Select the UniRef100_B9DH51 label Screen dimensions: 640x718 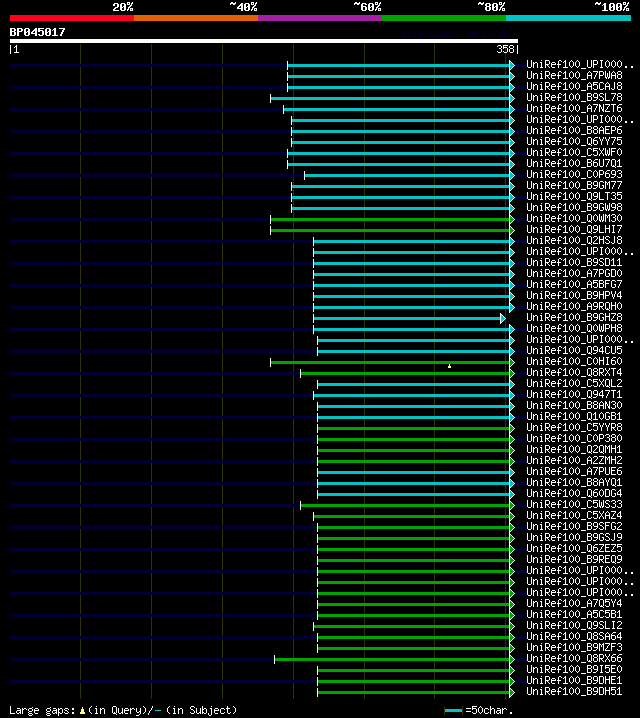point(574,691)
